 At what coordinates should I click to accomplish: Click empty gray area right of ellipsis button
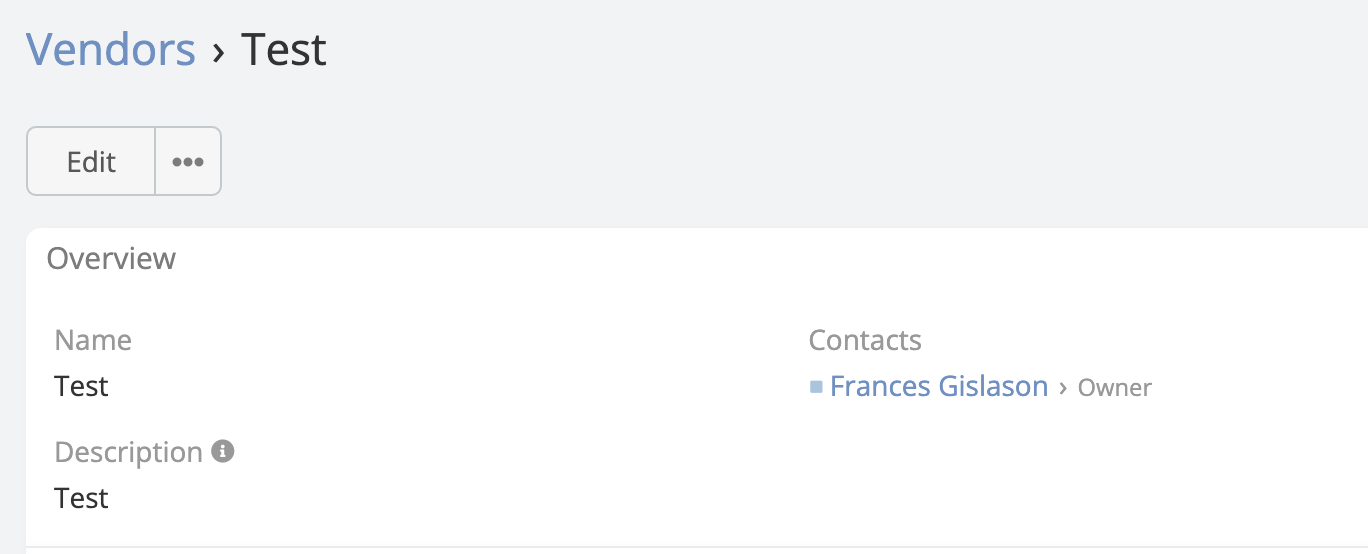point(700,161)
